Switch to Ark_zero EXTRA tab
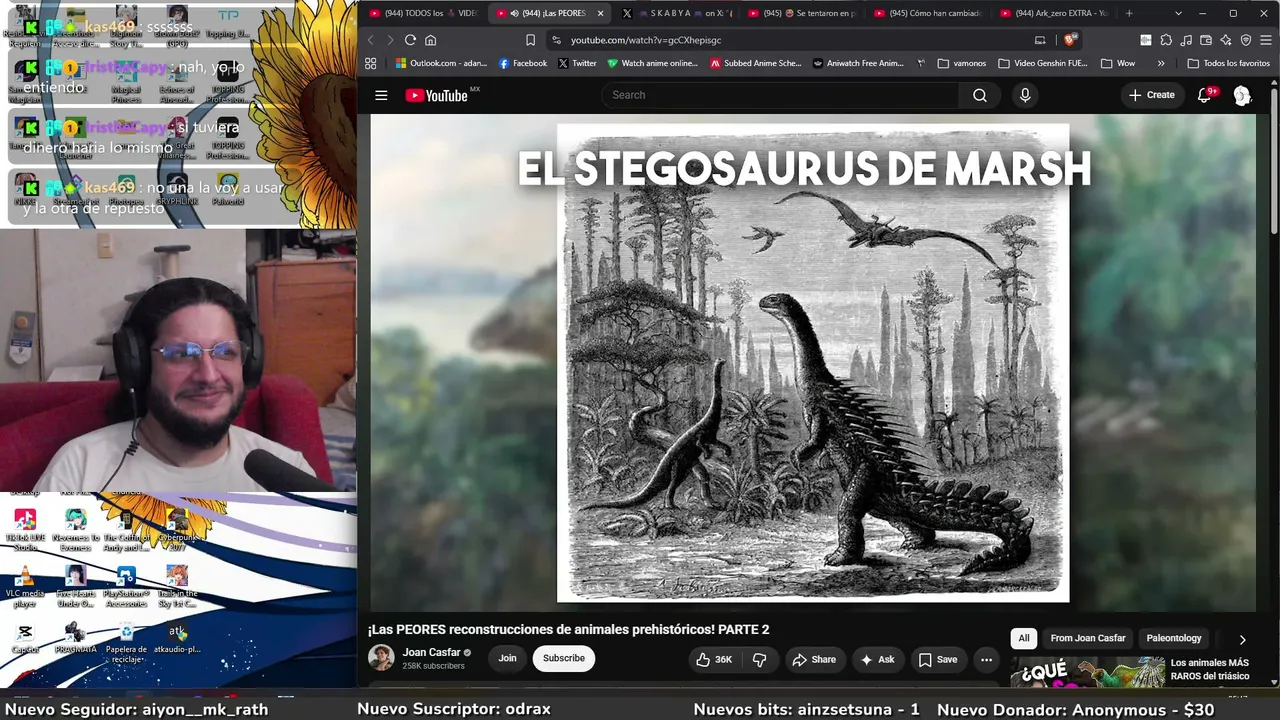 [x=1055, y=13]
